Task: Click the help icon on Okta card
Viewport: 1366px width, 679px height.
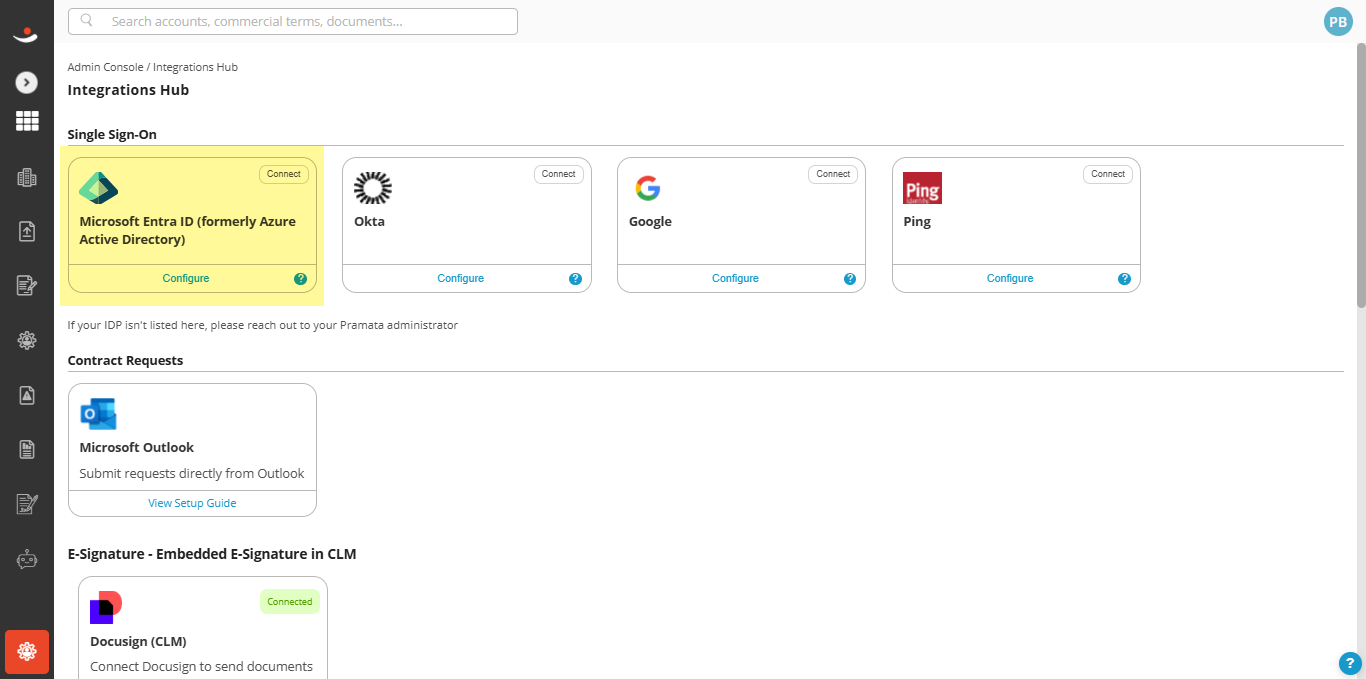Action: click(575, 279)
